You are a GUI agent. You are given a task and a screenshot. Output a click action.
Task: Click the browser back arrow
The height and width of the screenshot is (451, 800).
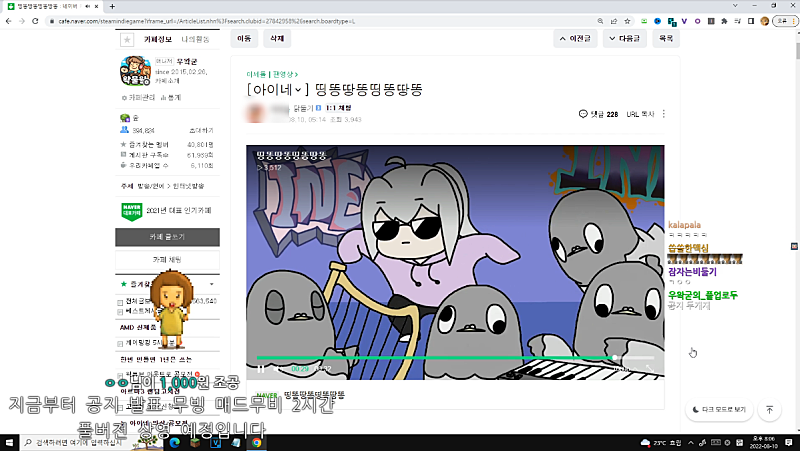8,21
